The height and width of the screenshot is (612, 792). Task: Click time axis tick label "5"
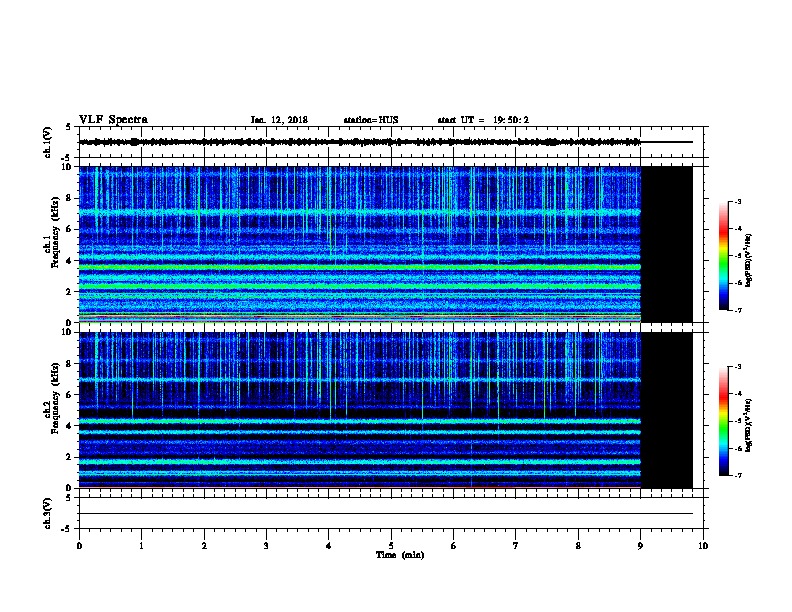point(391,546)
